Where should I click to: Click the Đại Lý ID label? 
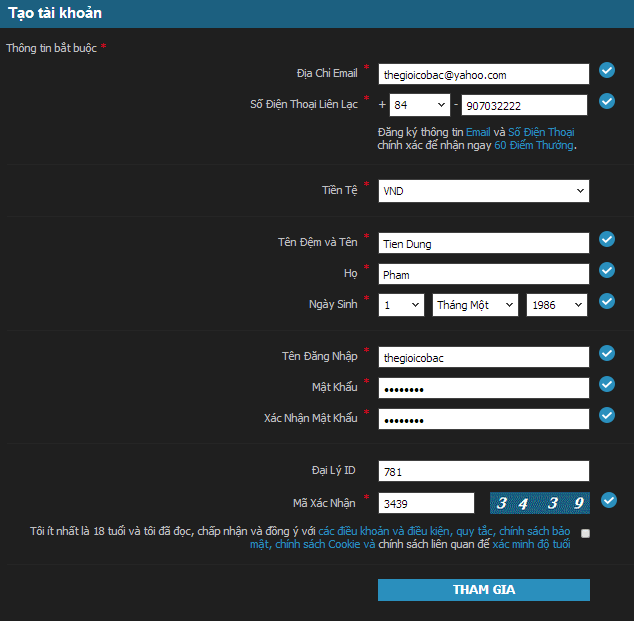point(334,470)
